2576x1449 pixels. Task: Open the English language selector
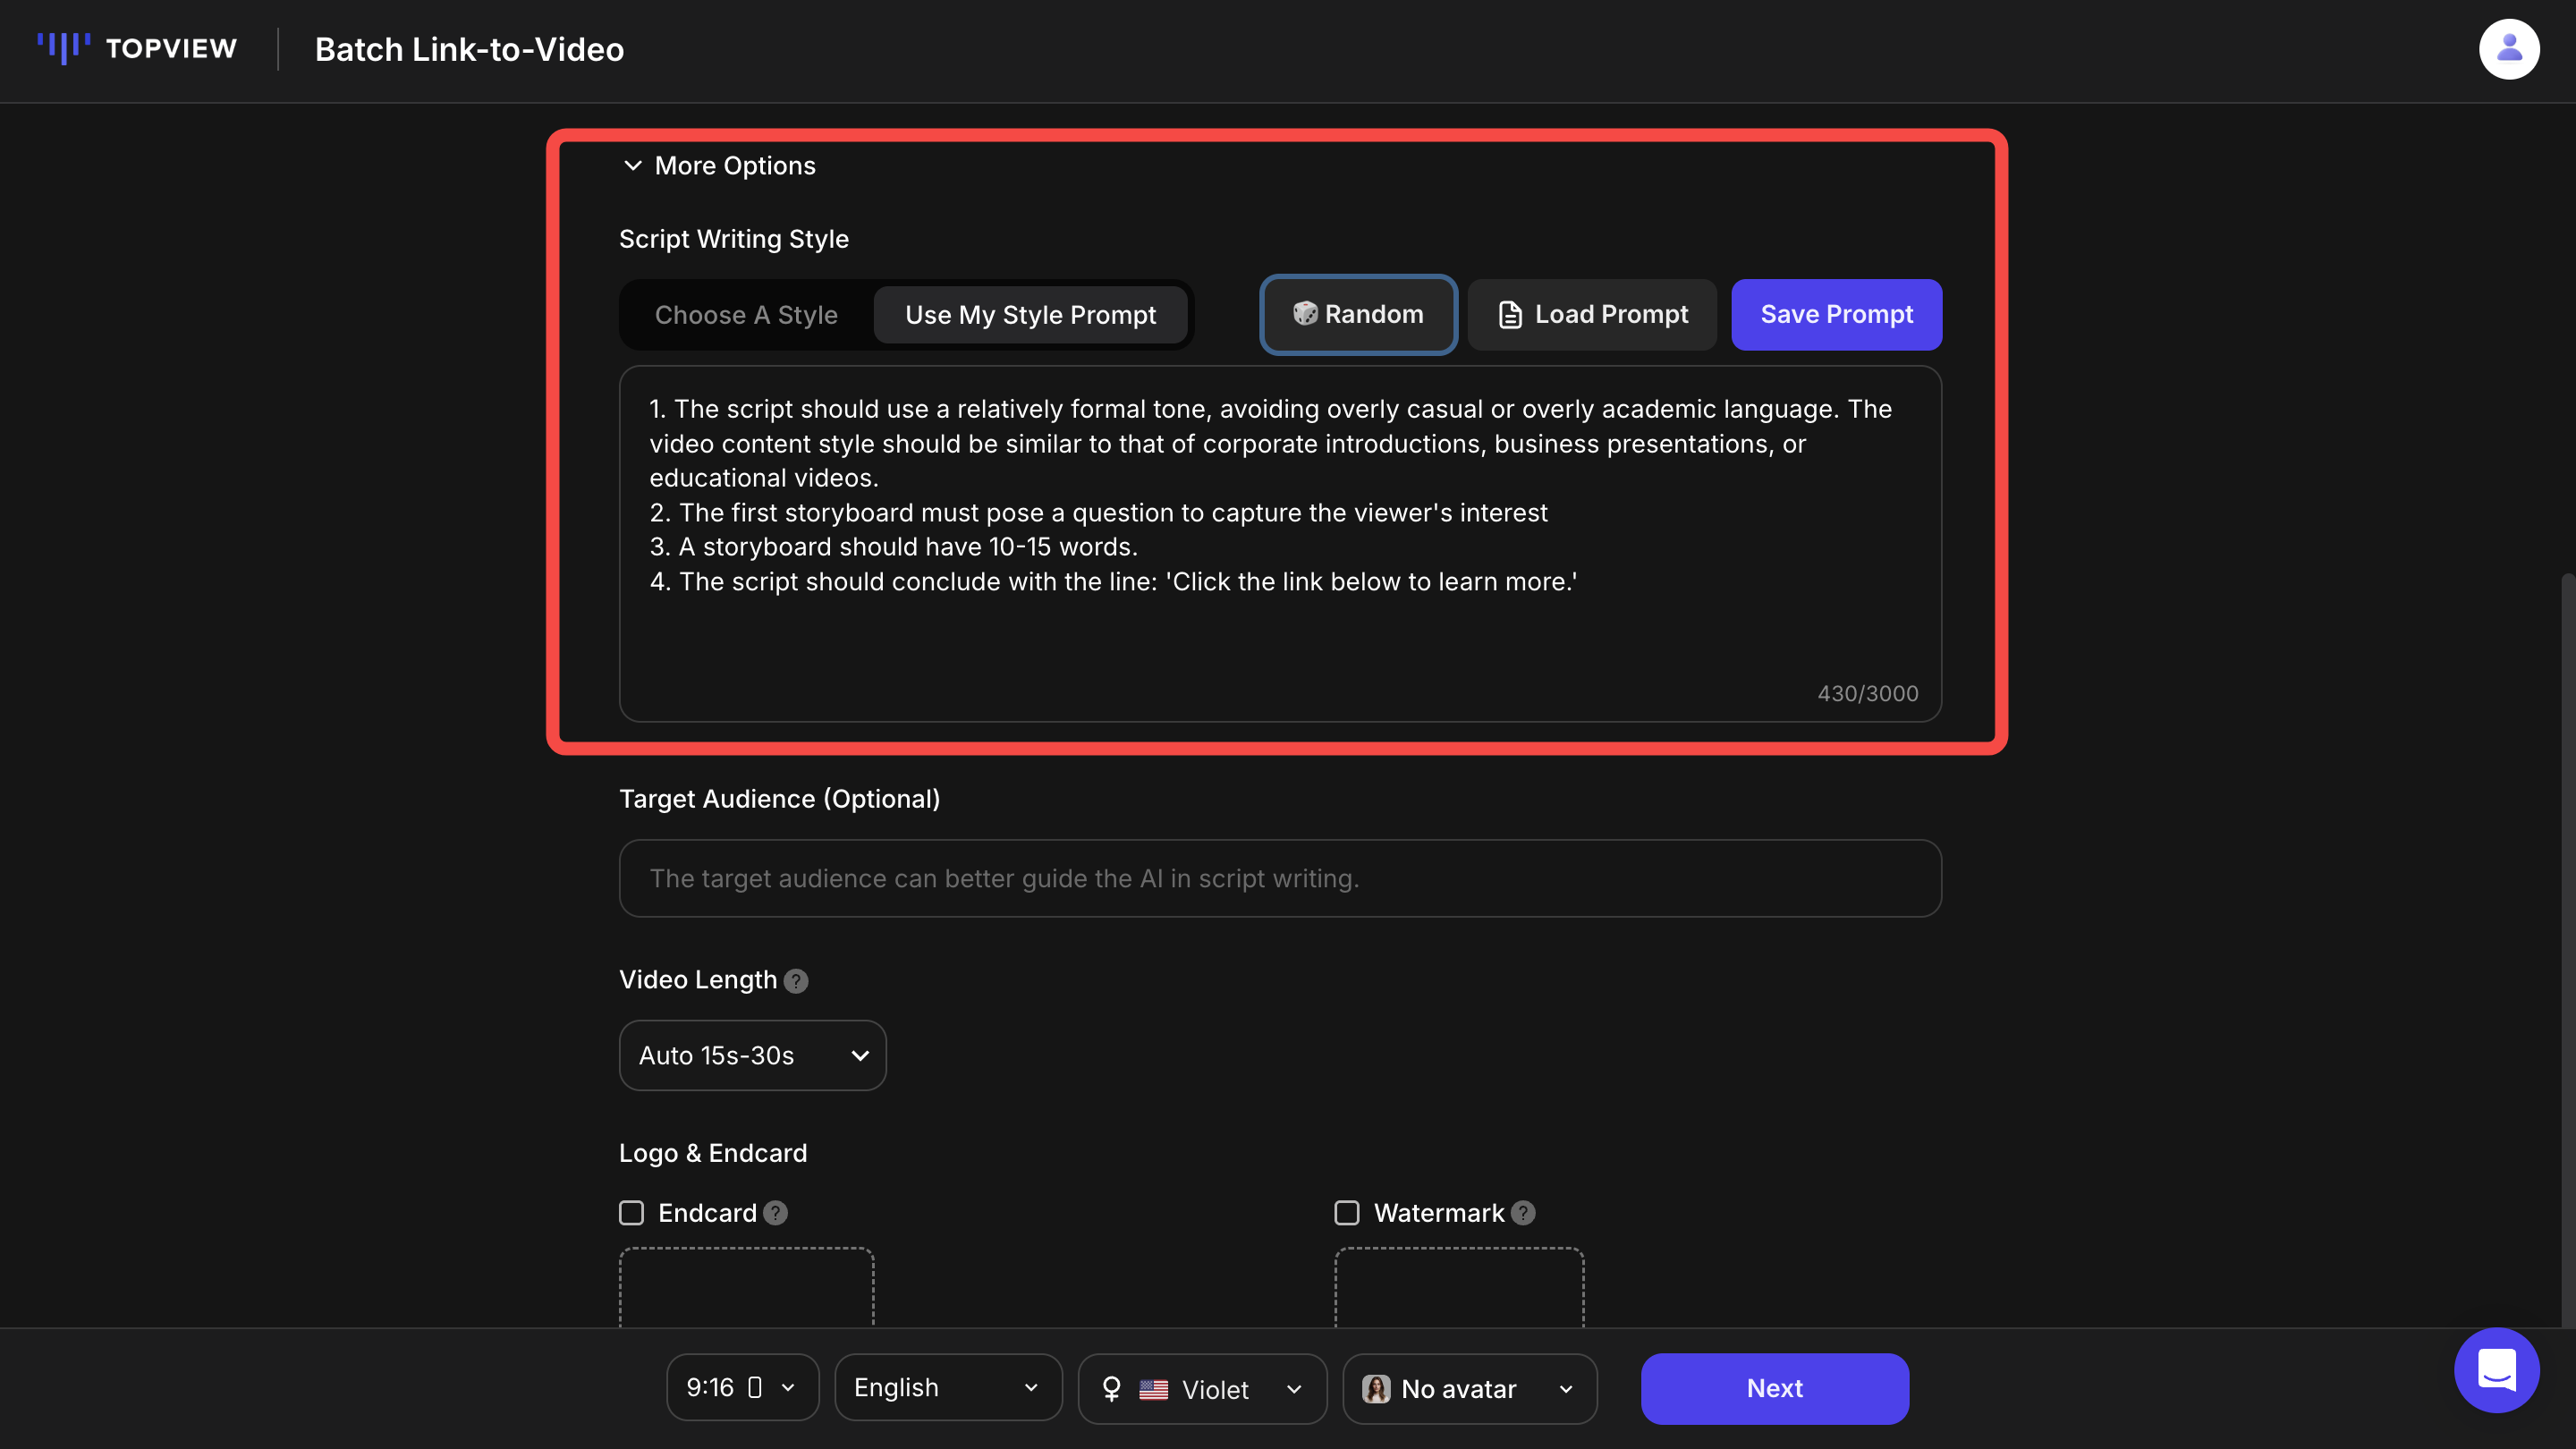tap(947, 1388)
